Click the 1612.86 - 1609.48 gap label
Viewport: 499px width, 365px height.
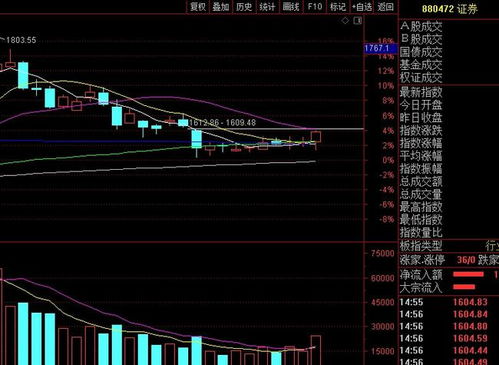point(222,123)
